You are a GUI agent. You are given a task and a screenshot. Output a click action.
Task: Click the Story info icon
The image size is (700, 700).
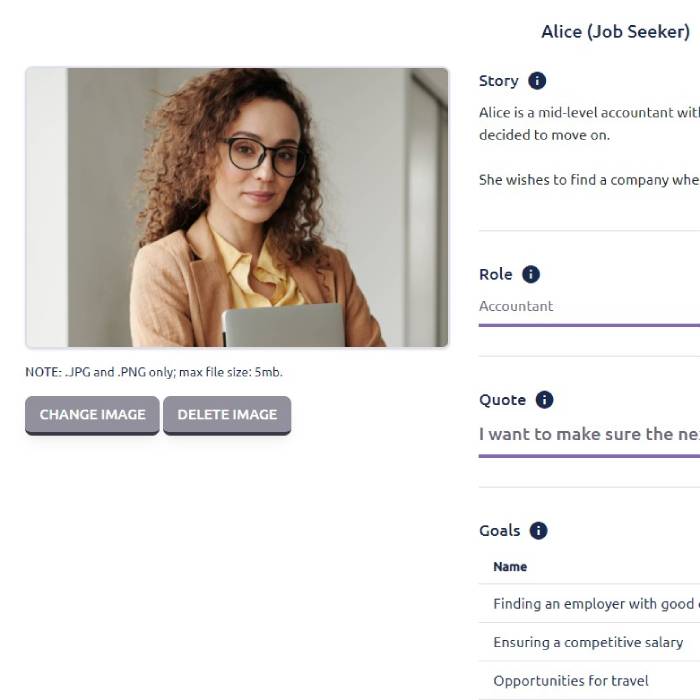pos(537,81)
